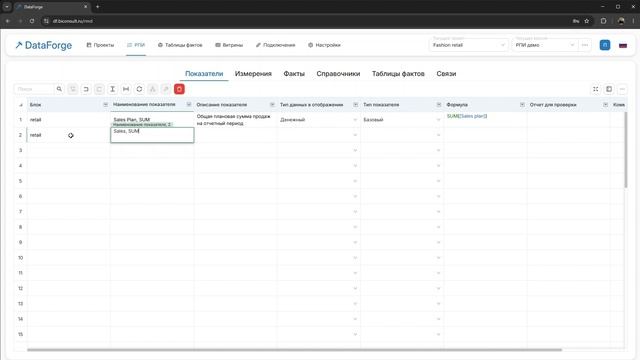Click the column width icon in the table toolbar
Screen dimensions: 640x360
126,89
